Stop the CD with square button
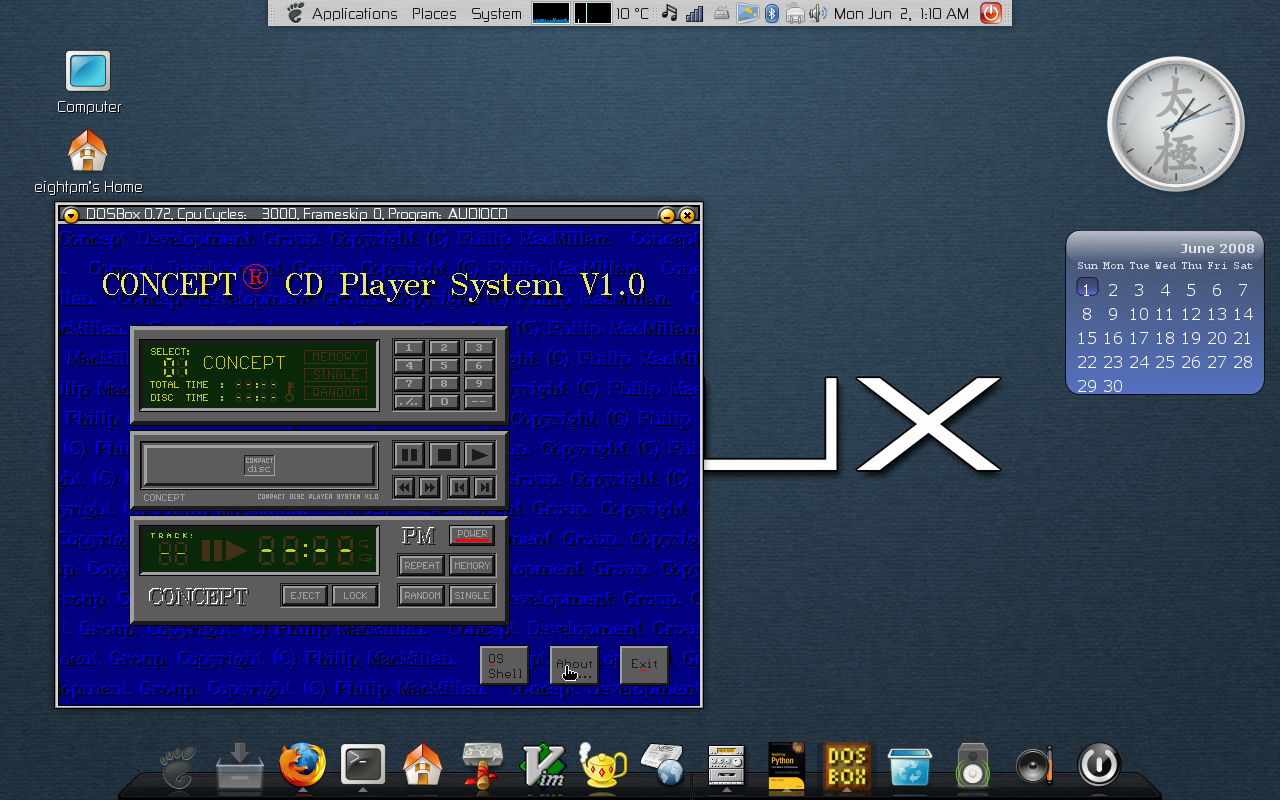The height and width of the screenshot is (800, 1280). [x=445, y=455]
